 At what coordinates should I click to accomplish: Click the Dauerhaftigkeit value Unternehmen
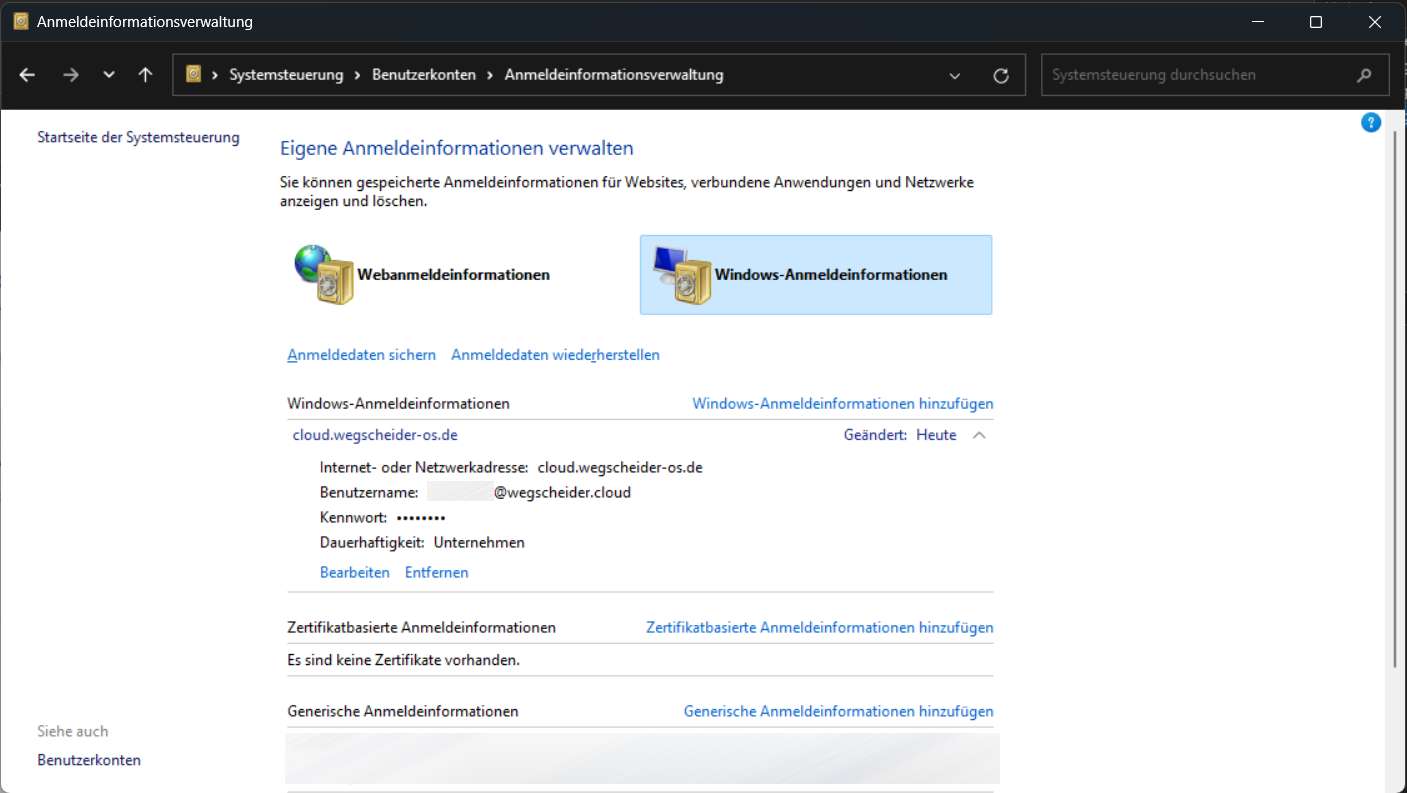(479, 543)
